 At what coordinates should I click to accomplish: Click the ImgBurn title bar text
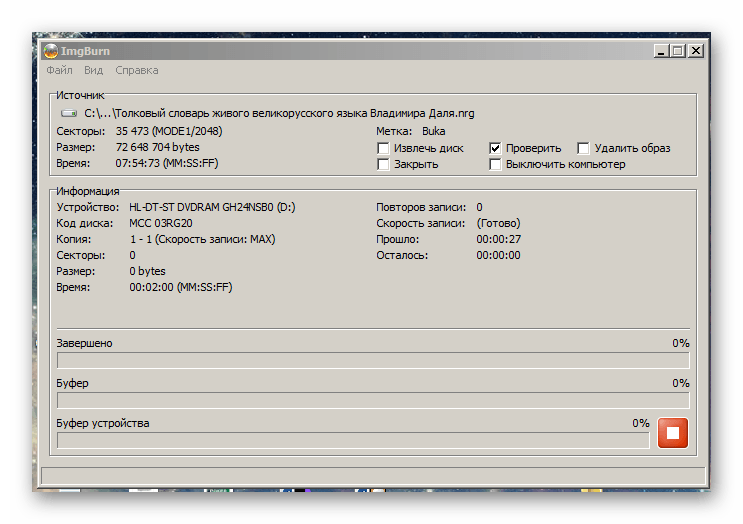(x=85, y=51)
